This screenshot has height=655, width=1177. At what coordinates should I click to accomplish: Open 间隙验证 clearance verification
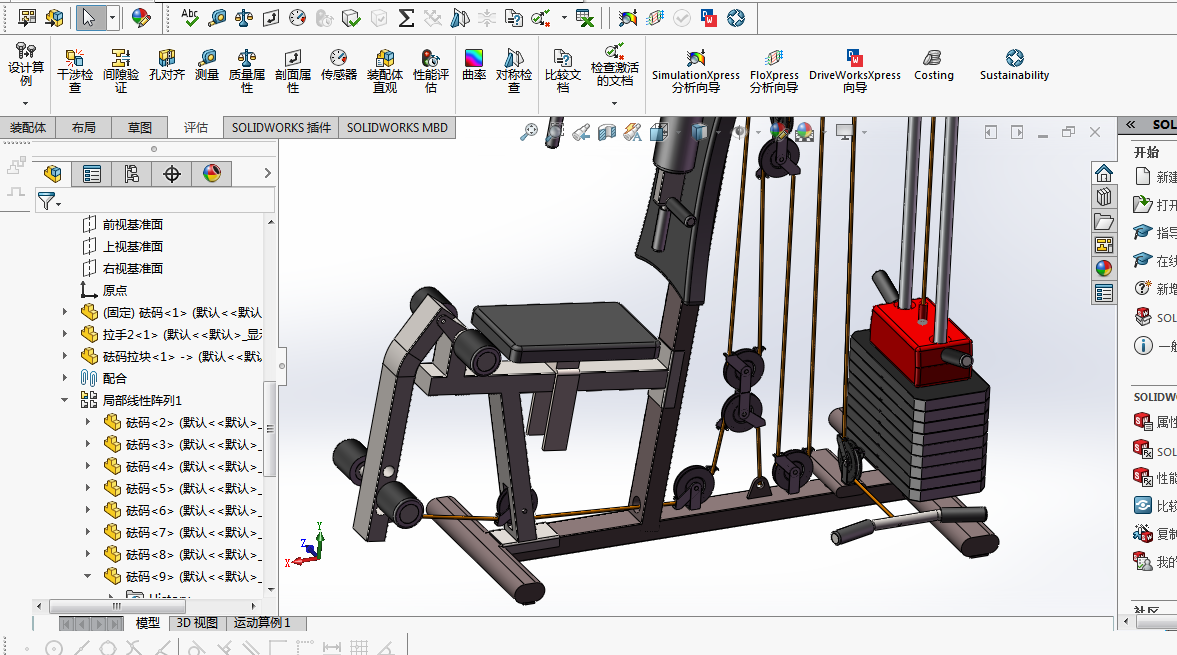pyautogui.click(x=121, y=71)
